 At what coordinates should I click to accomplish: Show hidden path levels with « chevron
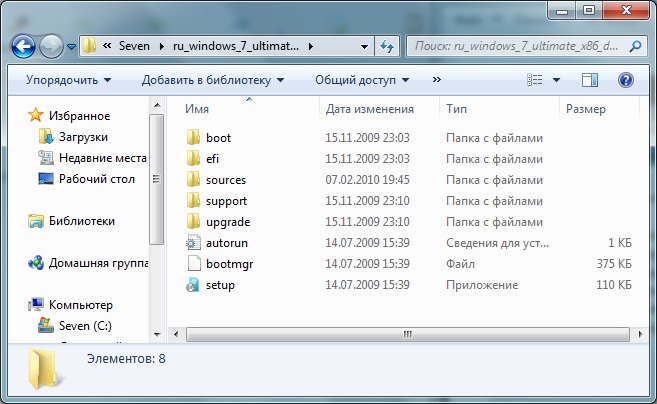pyautogui.click(x=107, y=46)
